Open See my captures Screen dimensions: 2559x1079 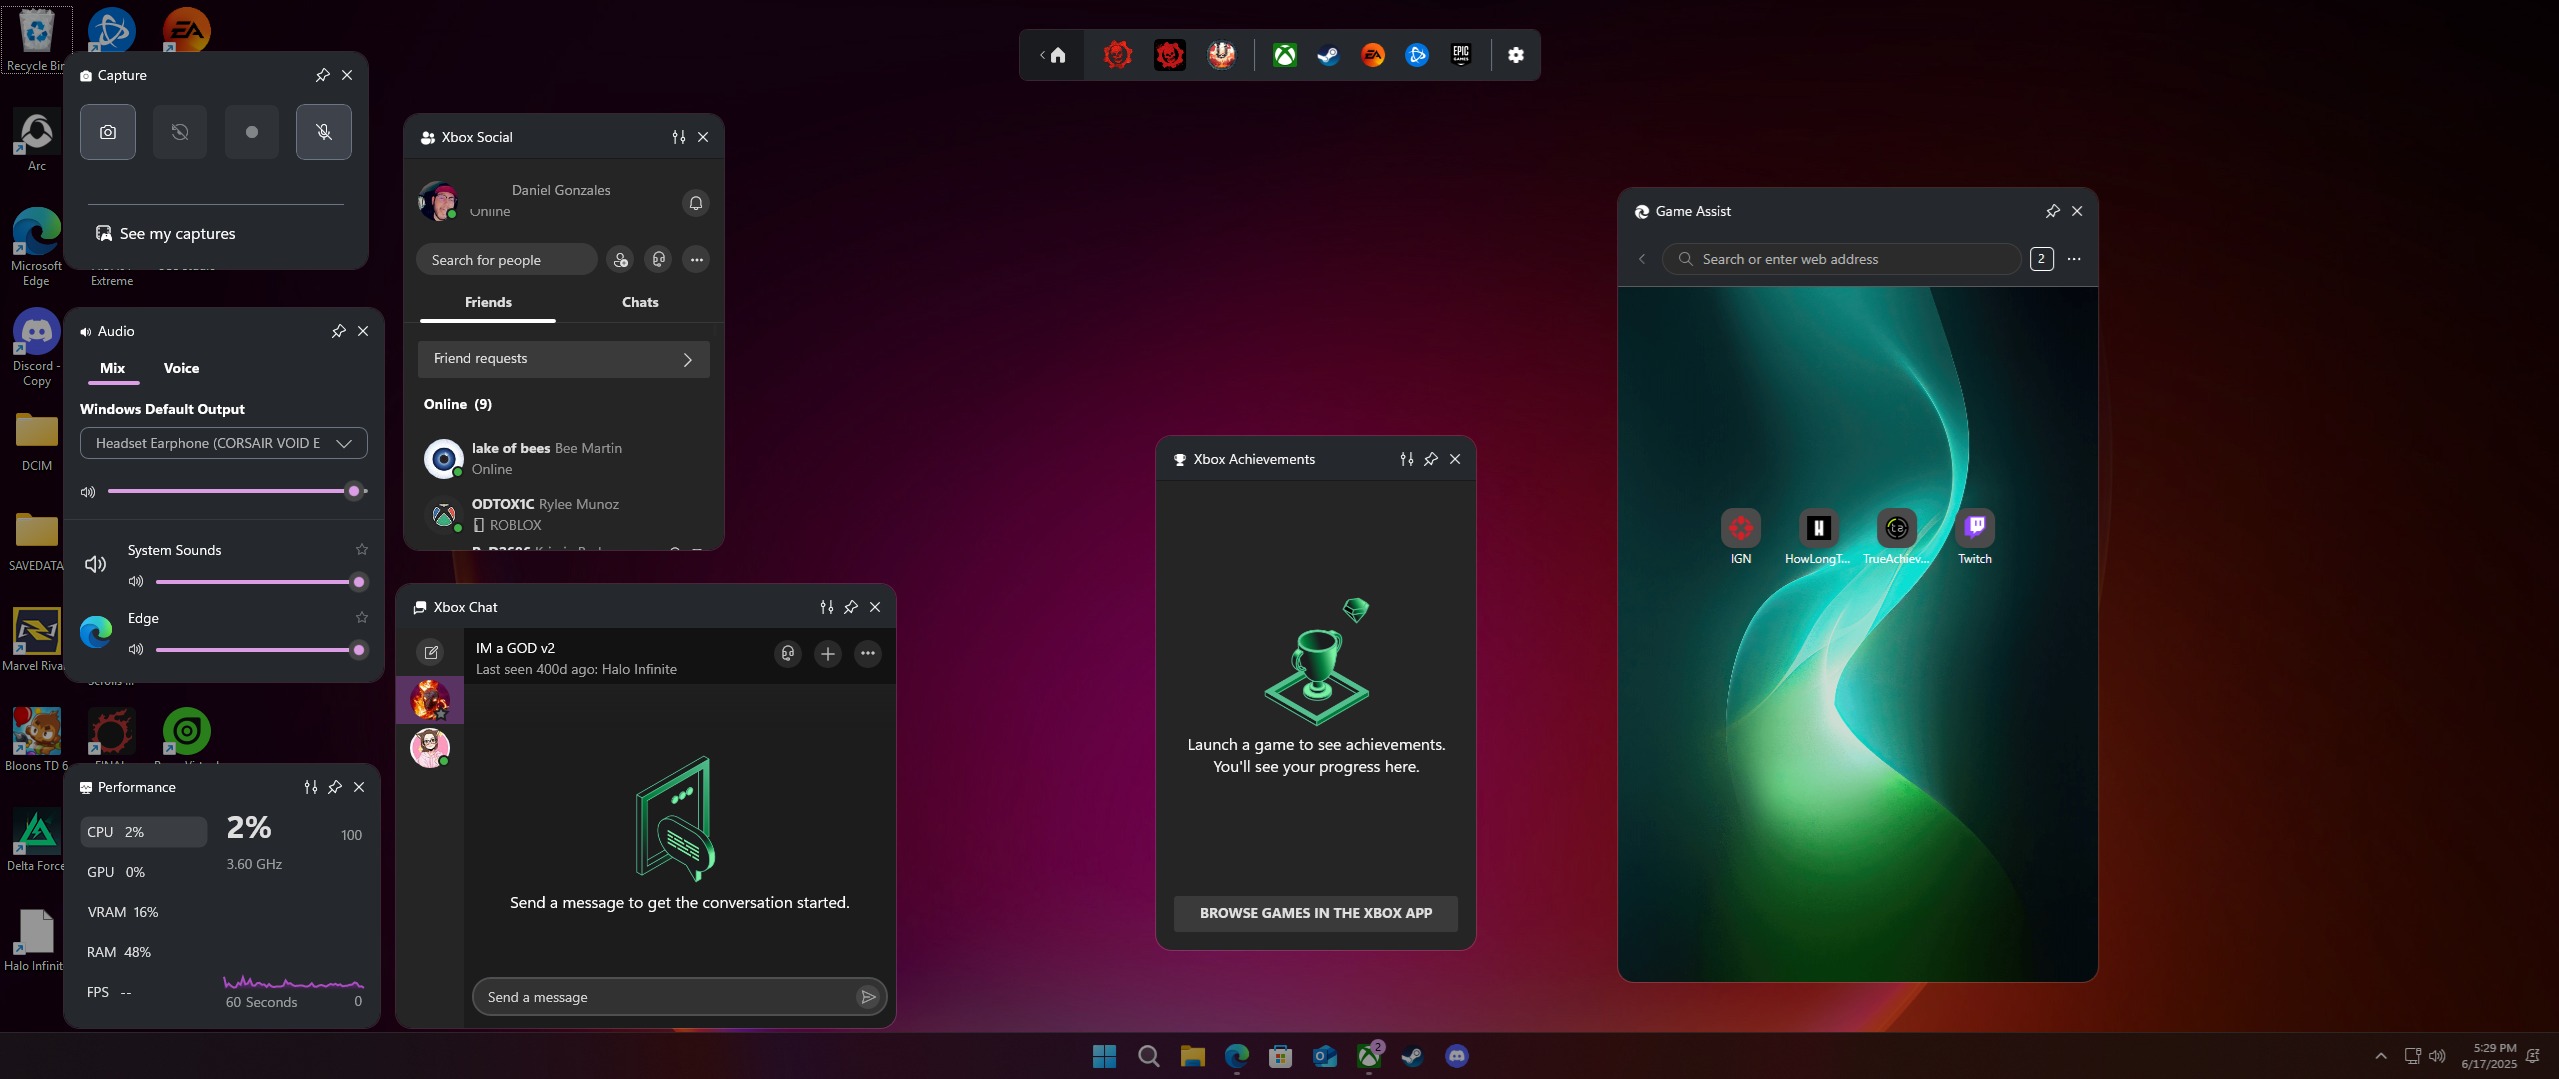click(166, 234)
